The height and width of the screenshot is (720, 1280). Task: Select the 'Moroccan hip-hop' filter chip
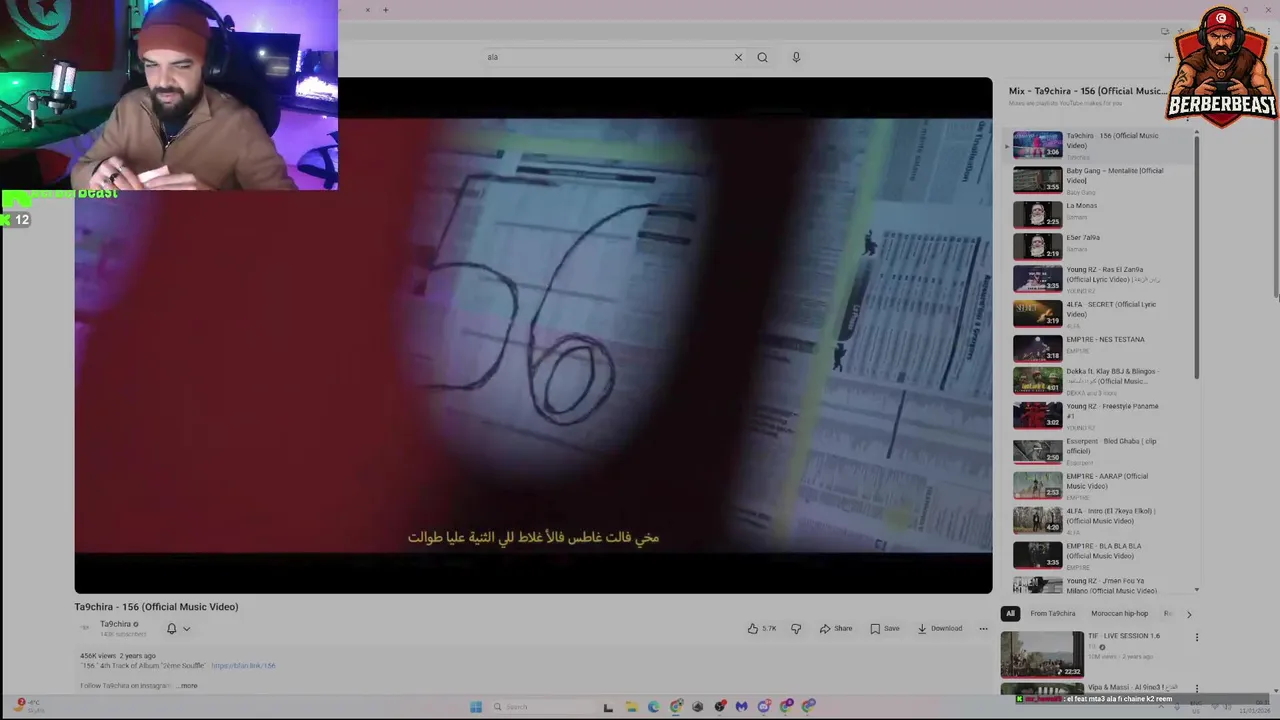coord(1119,613)
